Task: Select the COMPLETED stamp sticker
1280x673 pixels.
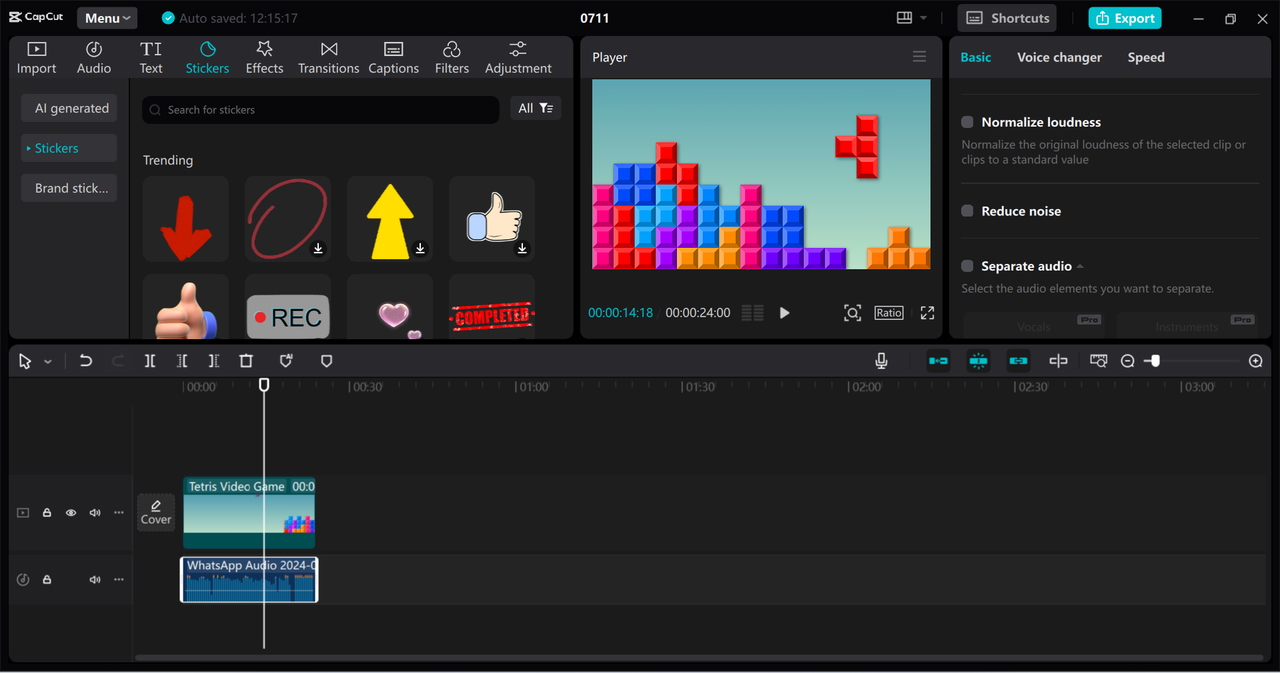Action: click(492, 307)
